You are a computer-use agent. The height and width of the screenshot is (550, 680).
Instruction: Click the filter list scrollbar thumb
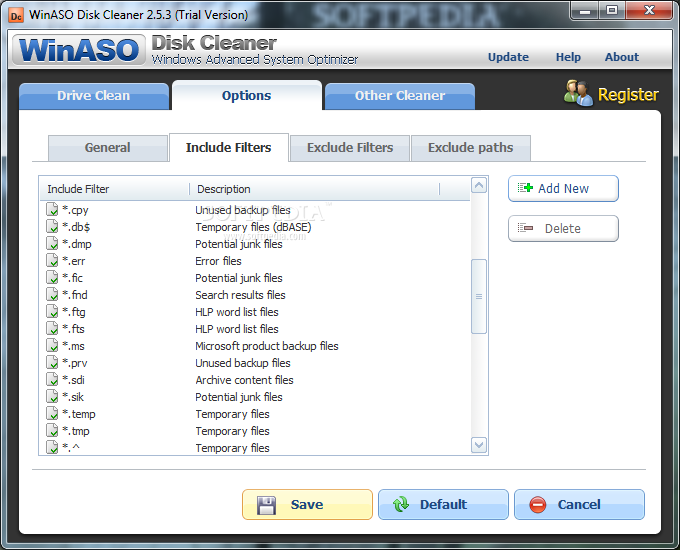479,297
